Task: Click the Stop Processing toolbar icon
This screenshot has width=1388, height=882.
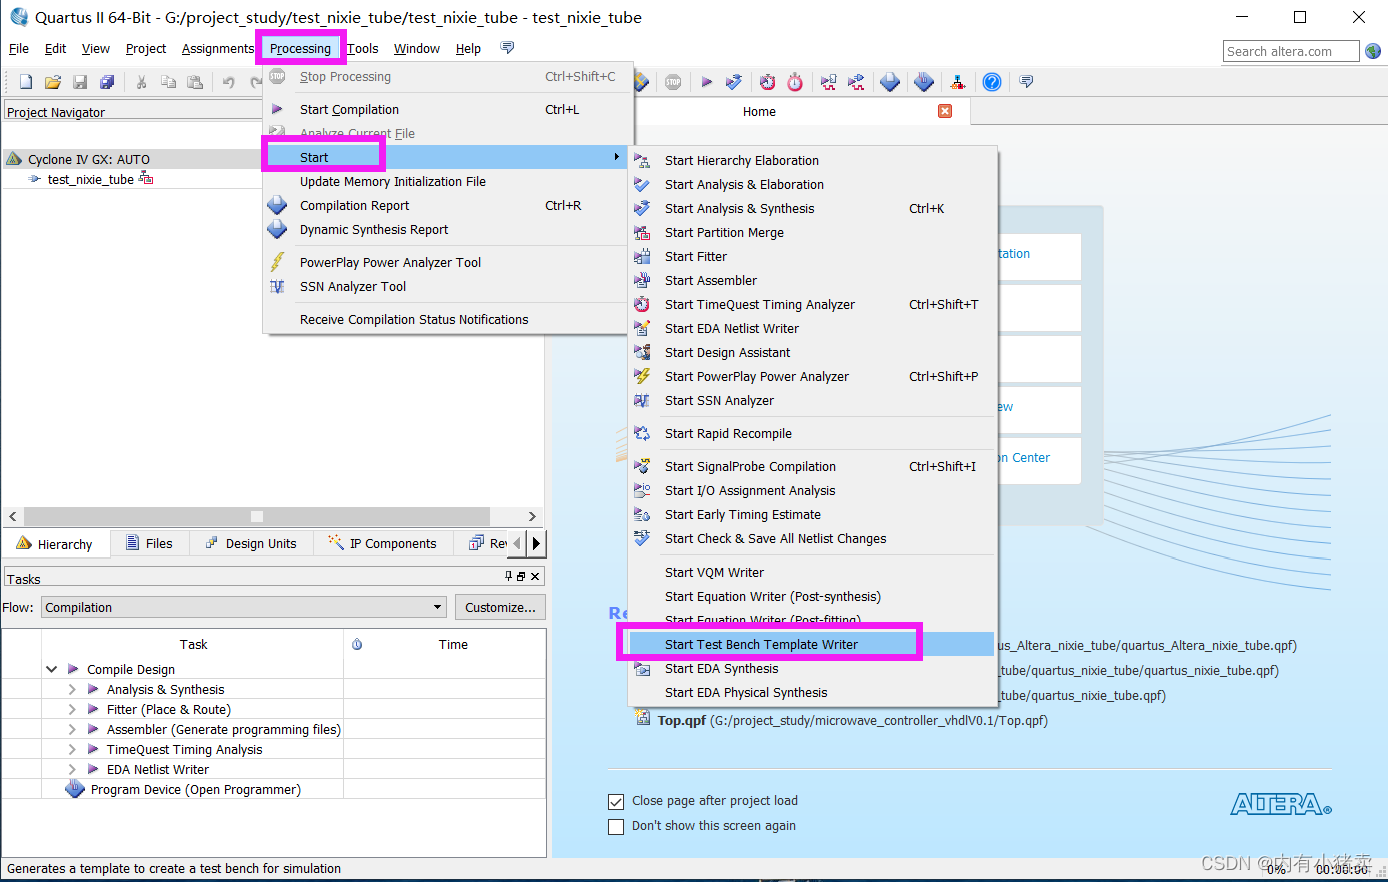Action: pyautogui.click(x=673, y=82)
